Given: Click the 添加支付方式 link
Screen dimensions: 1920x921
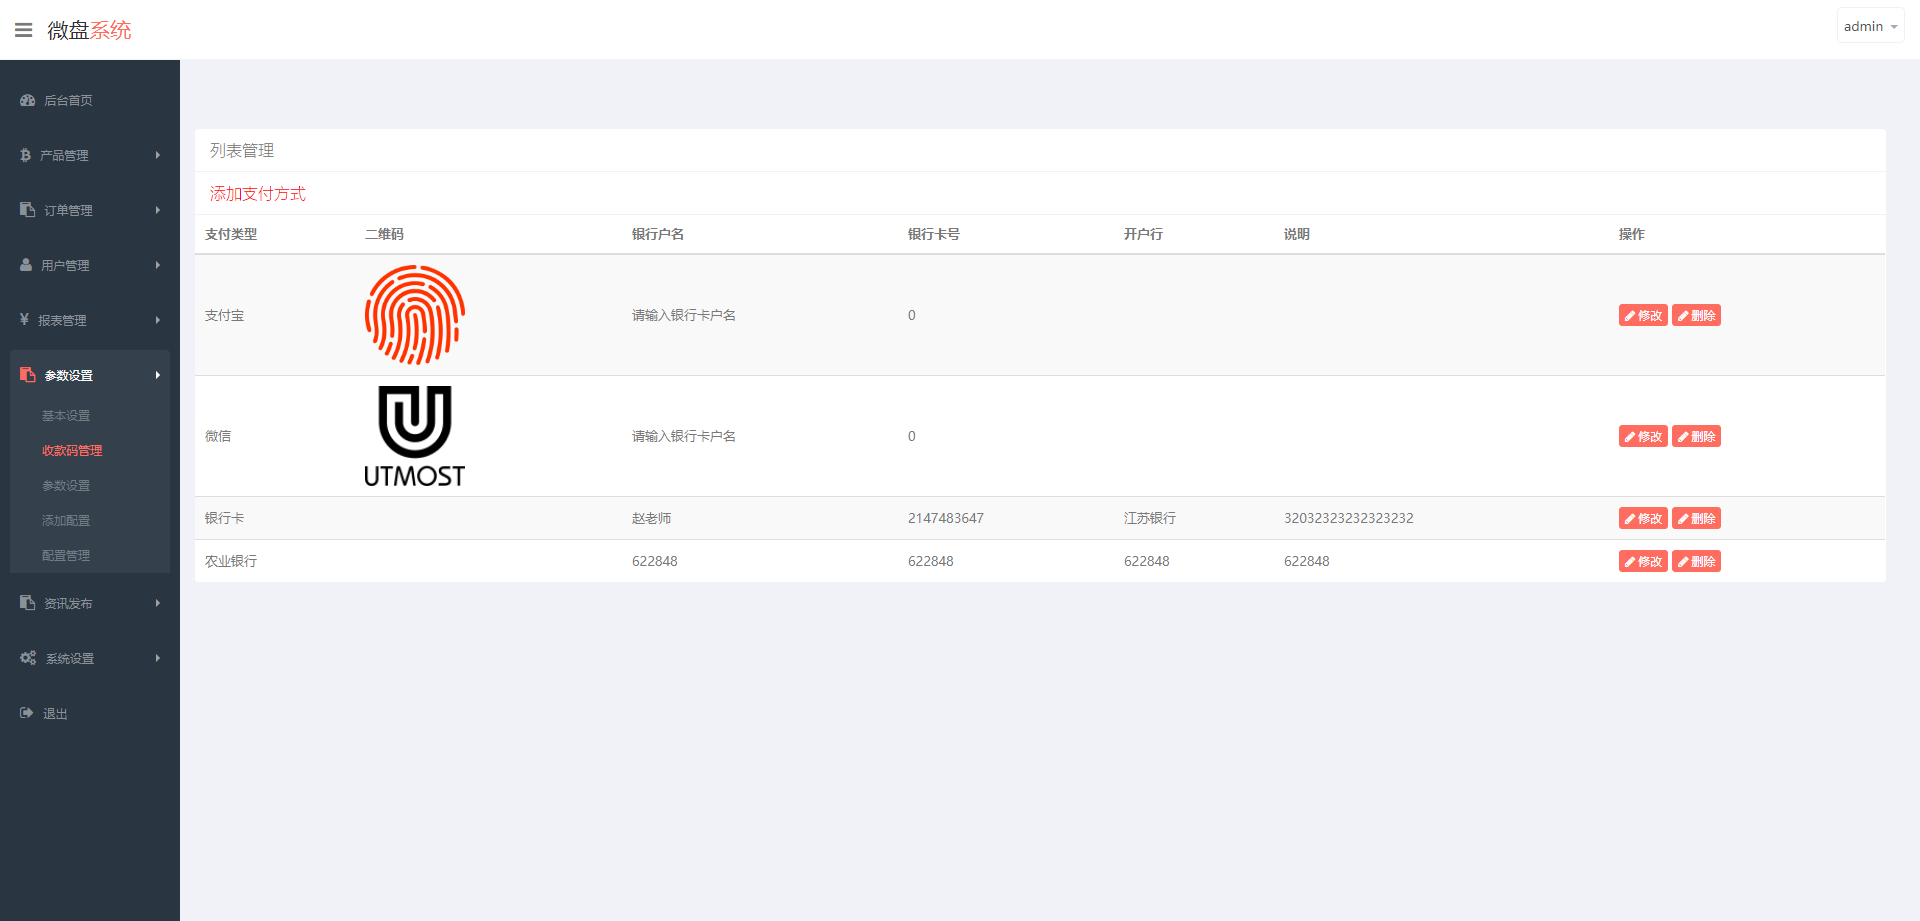Looking at the screenshot, I should (x=257, y=194).
